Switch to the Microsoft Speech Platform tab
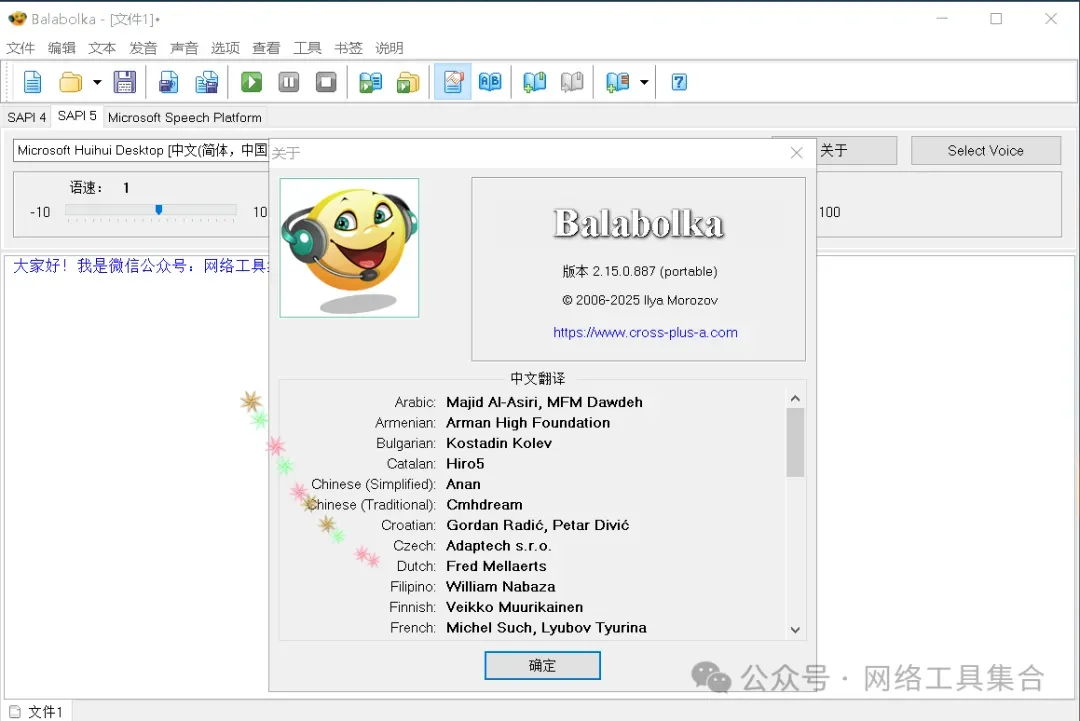Image resolution: width=1080 pixels, height=721 pixels. (185, 118)
